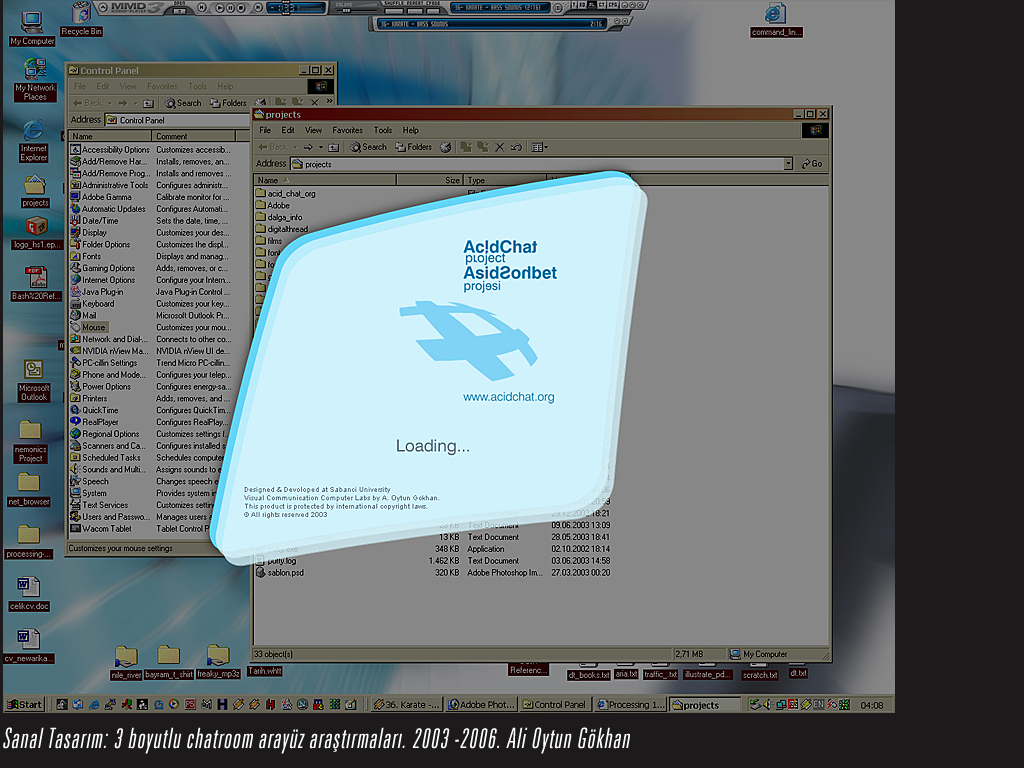Click the Up folder icon in projects toolbar
This screenshot has height=768, width=1024.
[x=333, y=147]
